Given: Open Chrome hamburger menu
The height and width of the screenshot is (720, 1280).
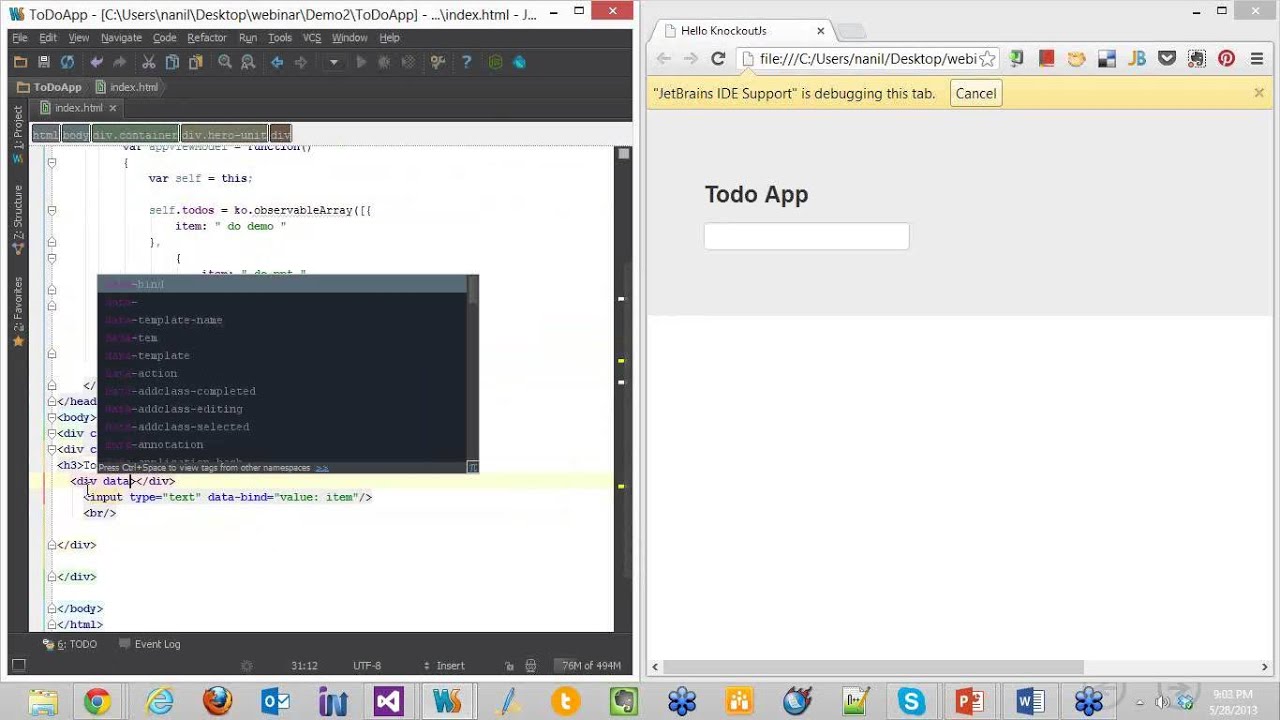Looking at the screenshot, I should (x=1256, y=59).
